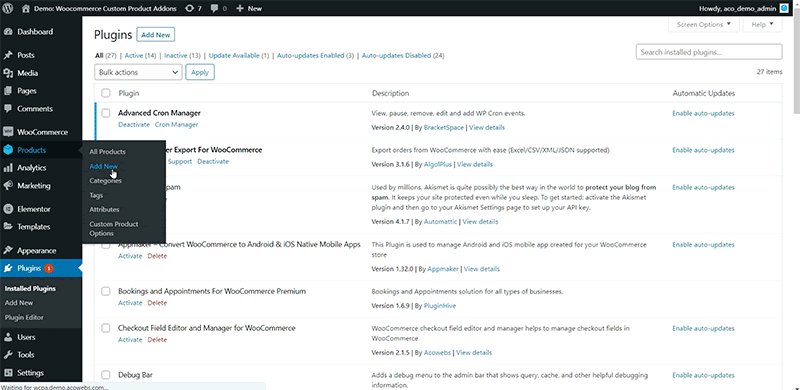Click the Comments sidebar icon
Screen dimensions: 800x390
click(x=8, y=109)
